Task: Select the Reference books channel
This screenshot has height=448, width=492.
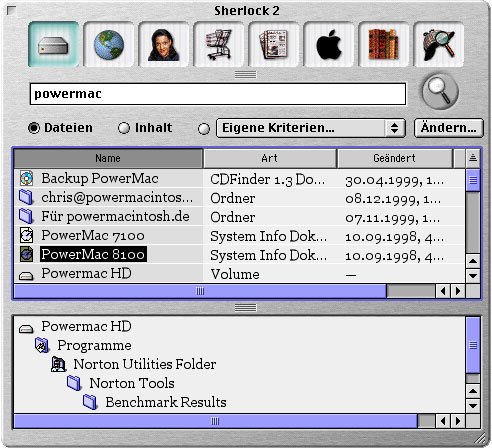Action: click(384, 44)
